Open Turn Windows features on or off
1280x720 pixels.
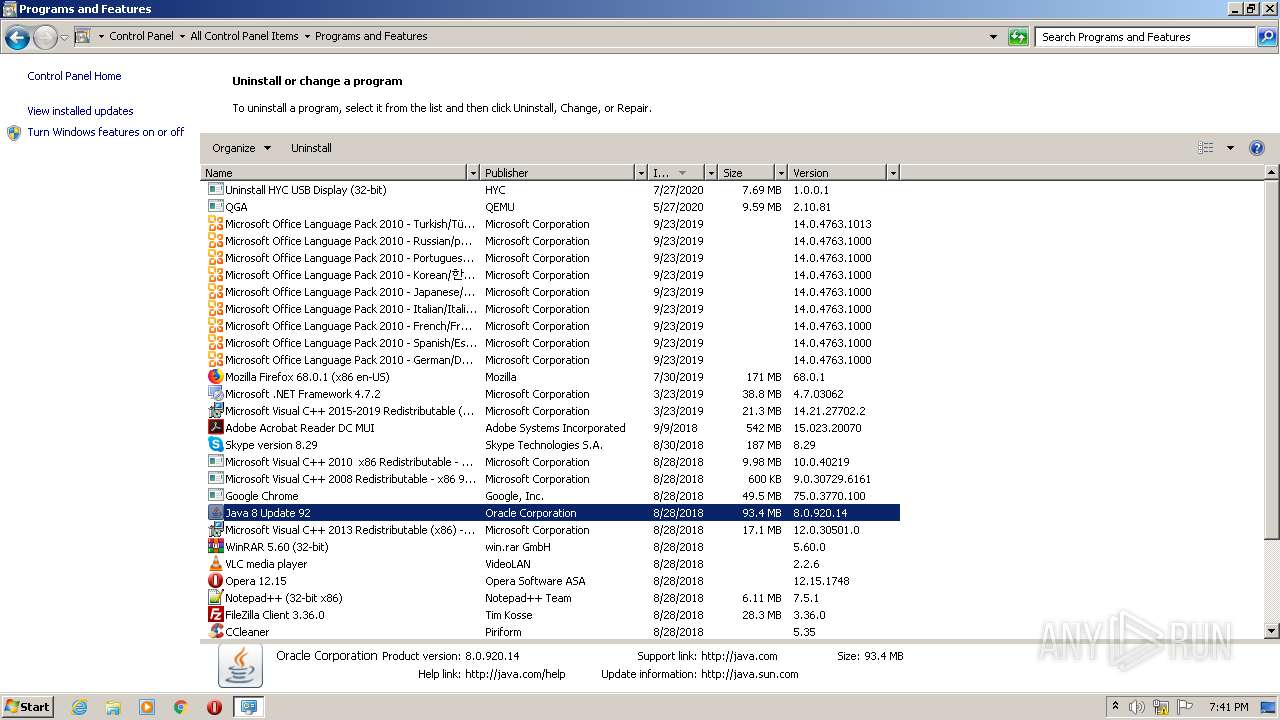point(105,132)
